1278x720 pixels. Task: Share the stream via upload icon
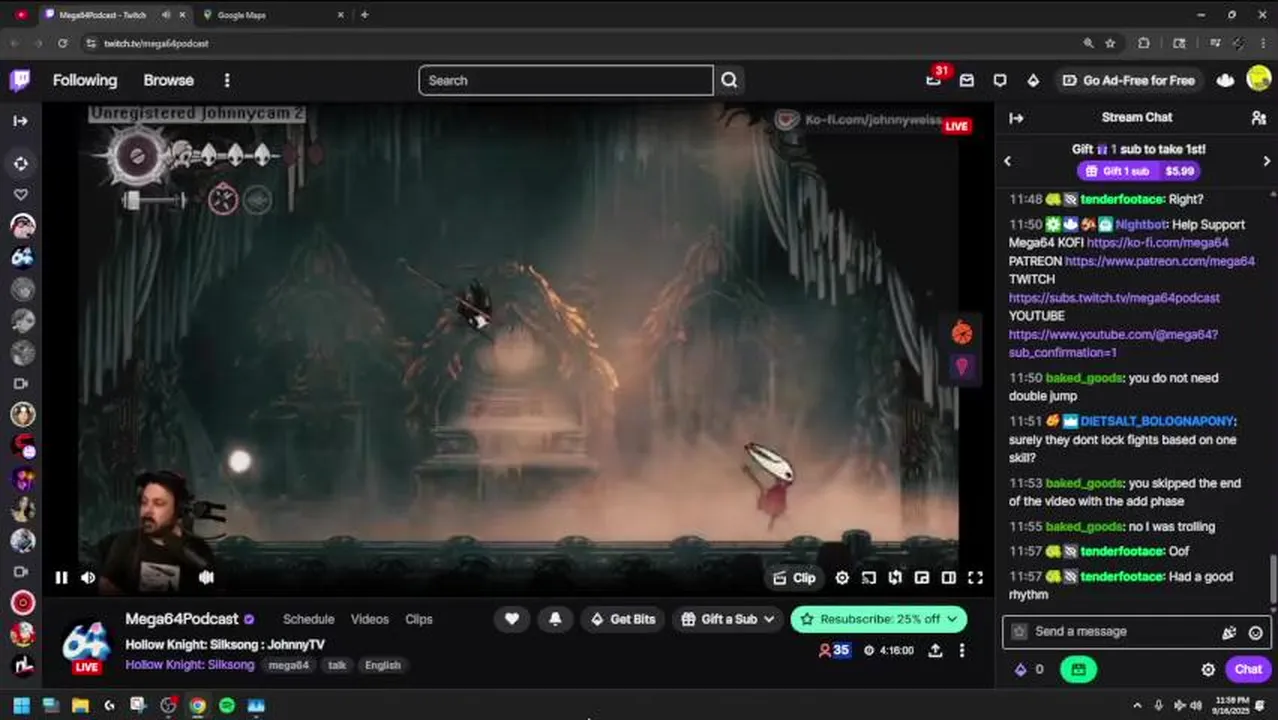point(935,650)
